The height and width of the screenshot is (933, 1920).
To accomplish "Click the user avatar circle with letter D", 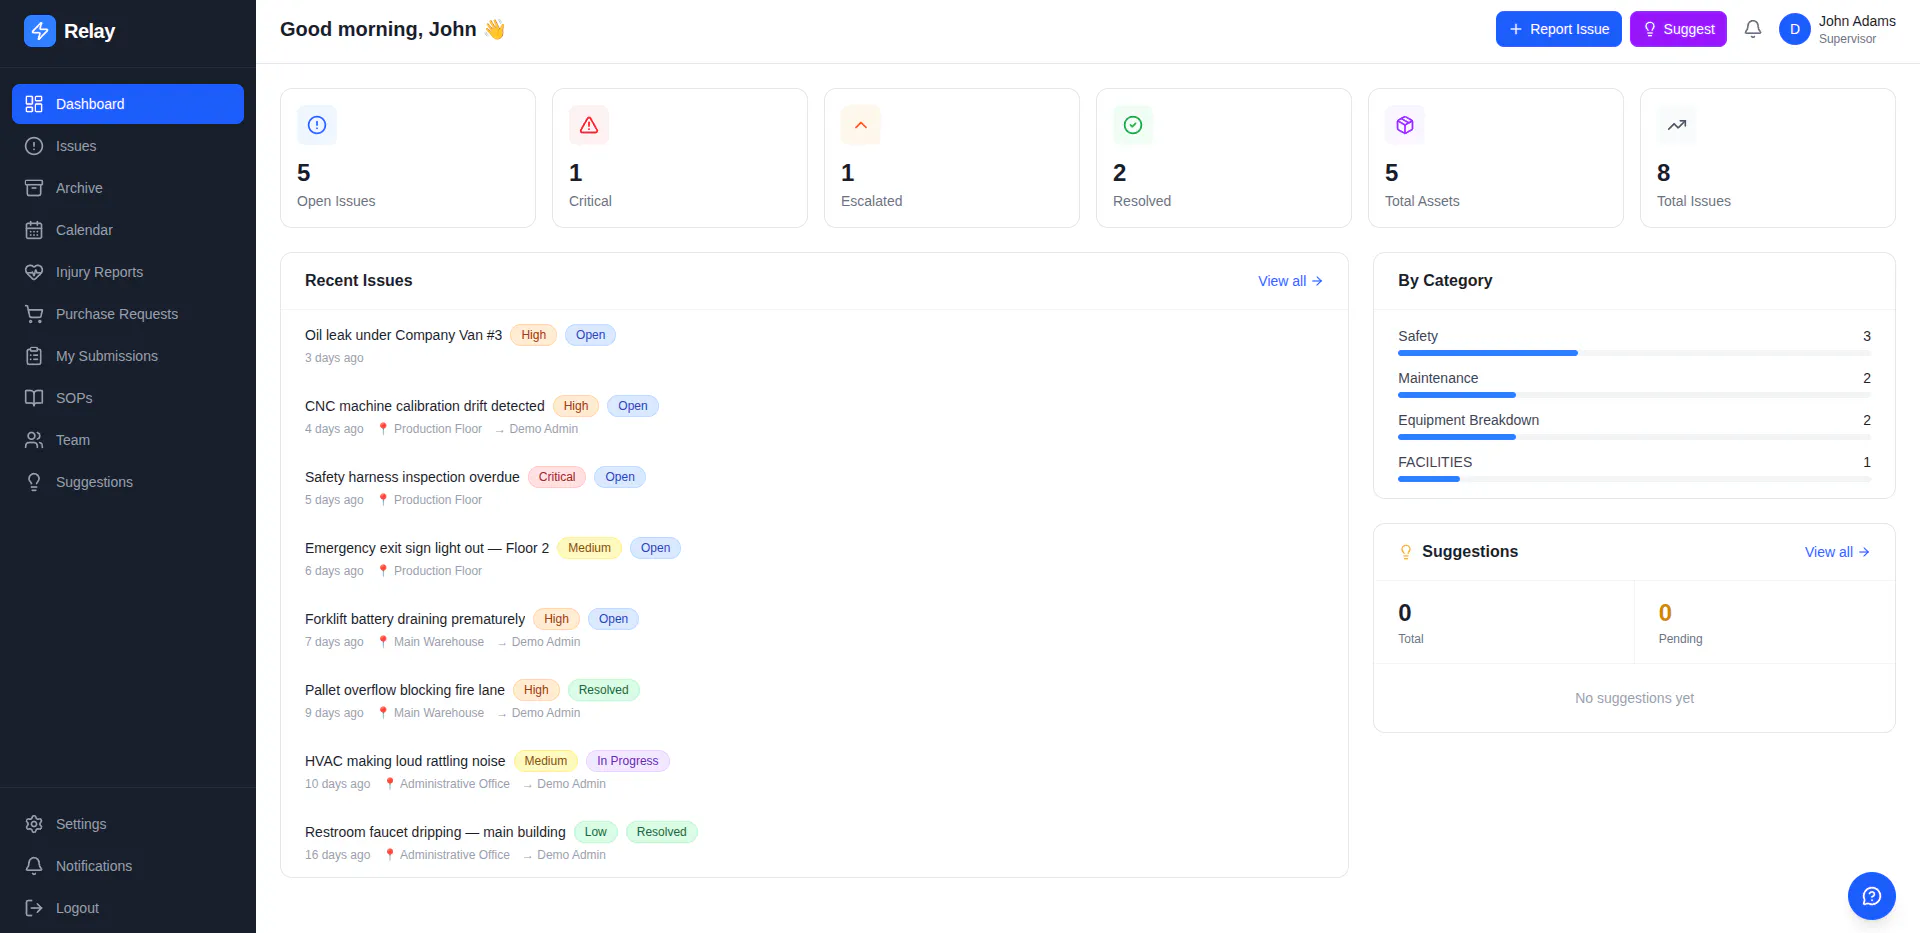I will click(1795, 29).
